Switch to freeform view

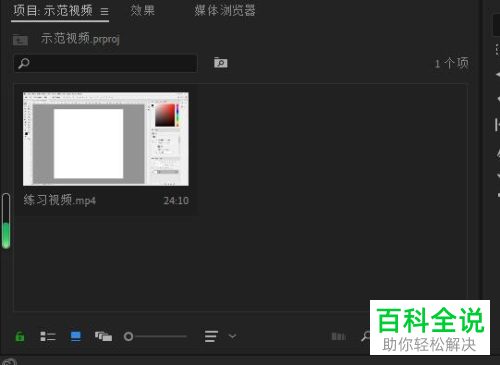[x=103, y=336]
